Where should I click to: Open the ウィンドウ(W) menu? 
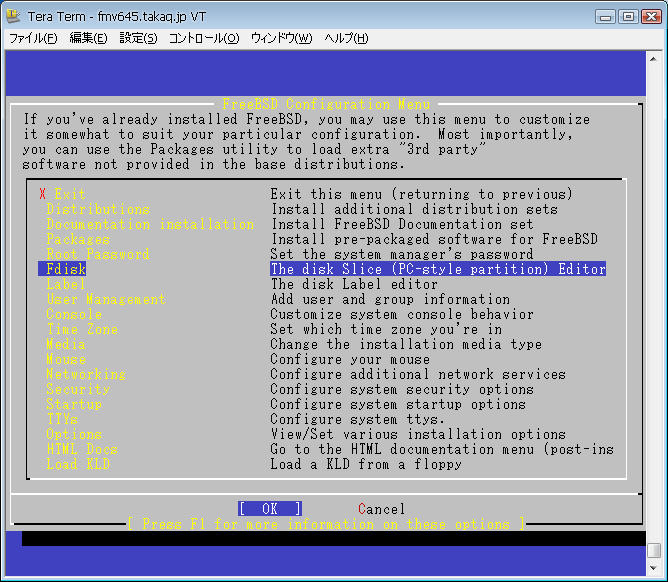coord(281,38)
